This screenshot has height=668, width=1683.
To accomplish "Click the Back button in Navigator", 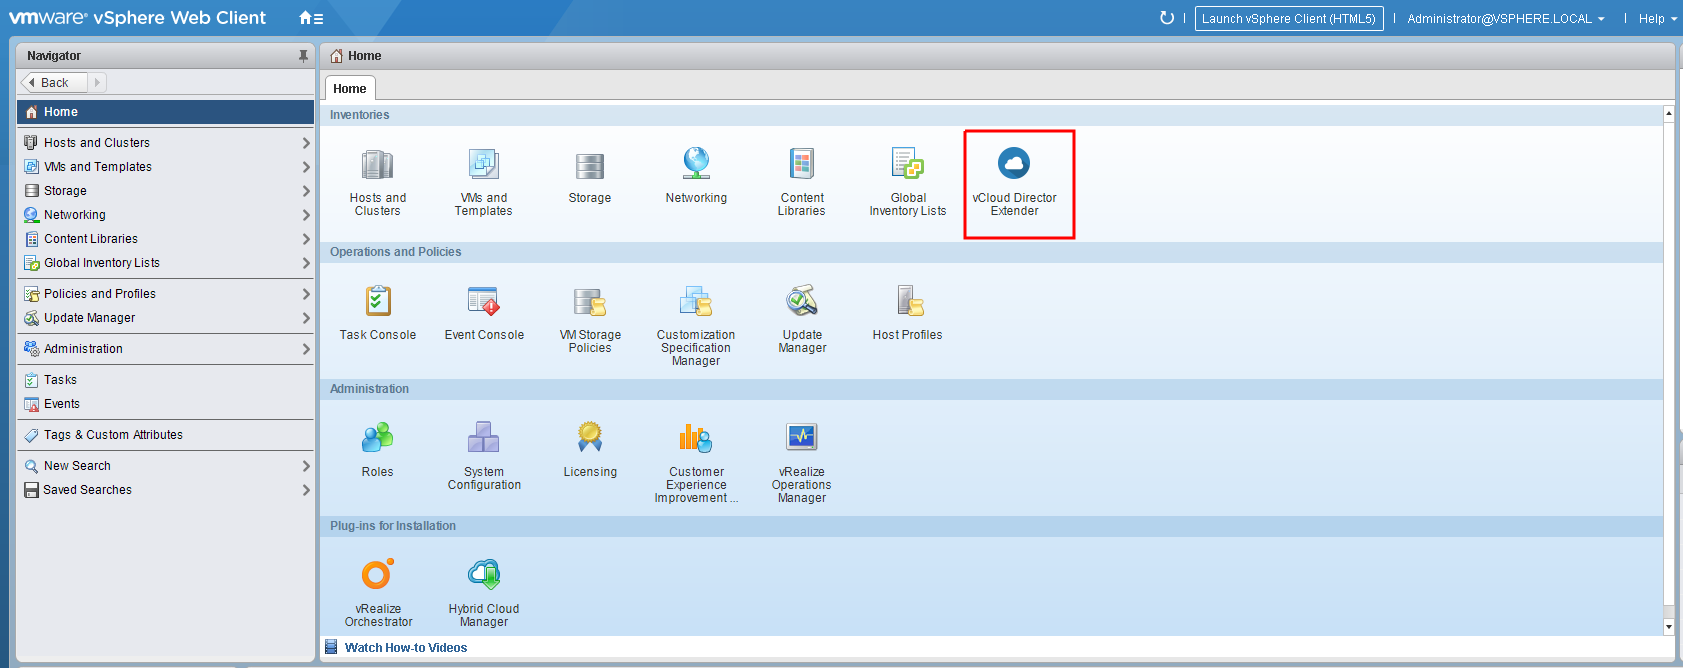I will (54, 82).
